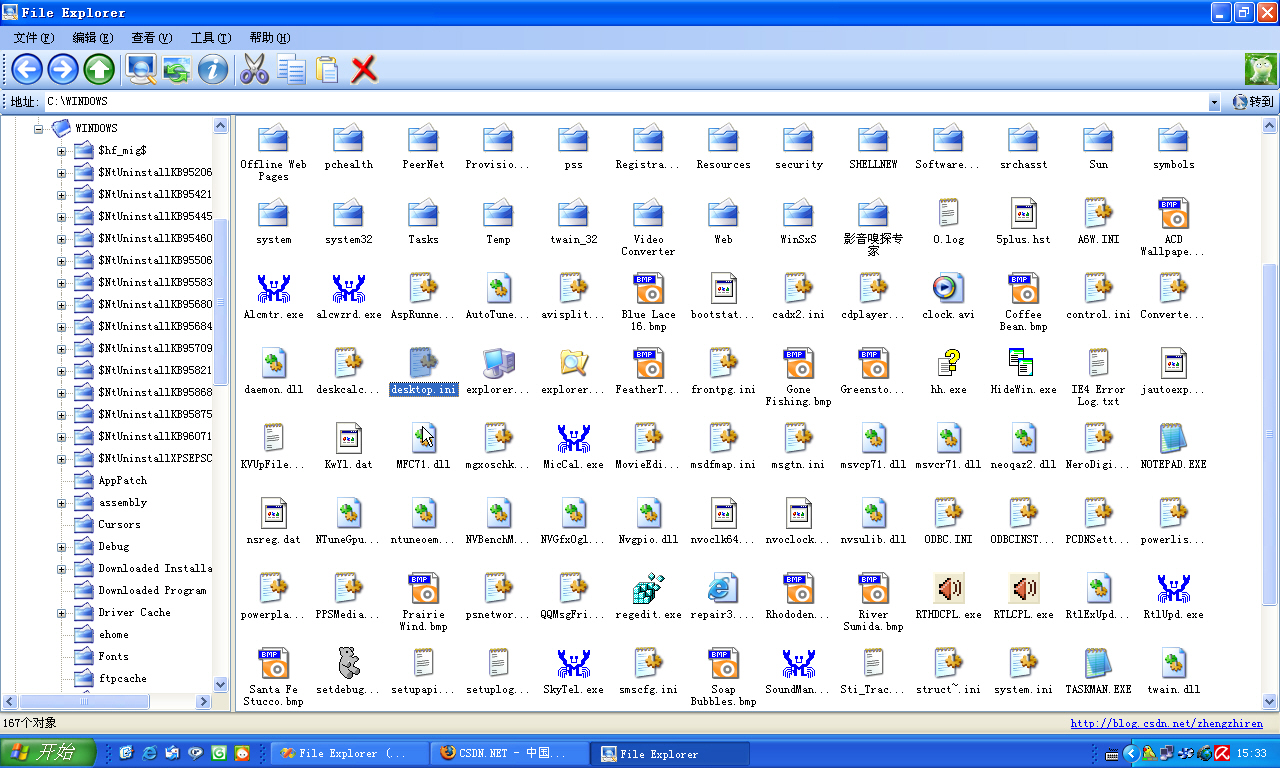Screen dimensions: 1280x768
Task: Select the 0.log file icon
Action: (x=948, y=213)
